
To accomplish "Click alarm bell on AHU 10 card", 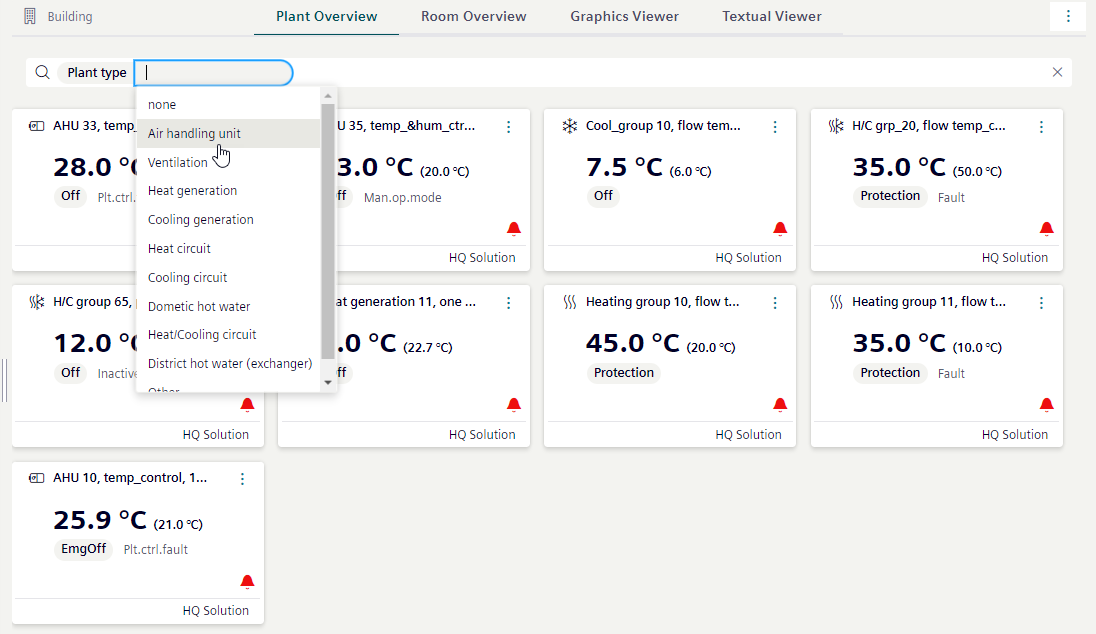I will (247, 582).
